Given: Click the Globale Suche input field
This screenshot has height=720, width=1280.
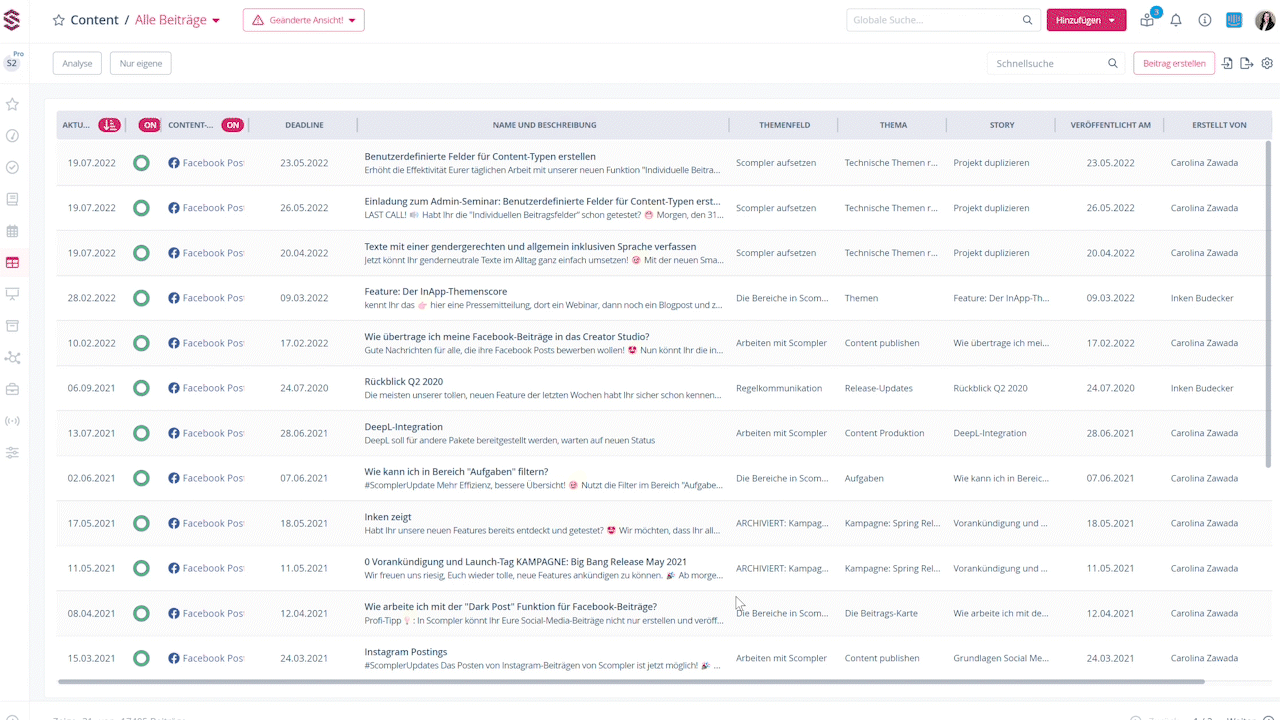Looking at the screenshot, I should pyautogui.click(x=933, y=20).
